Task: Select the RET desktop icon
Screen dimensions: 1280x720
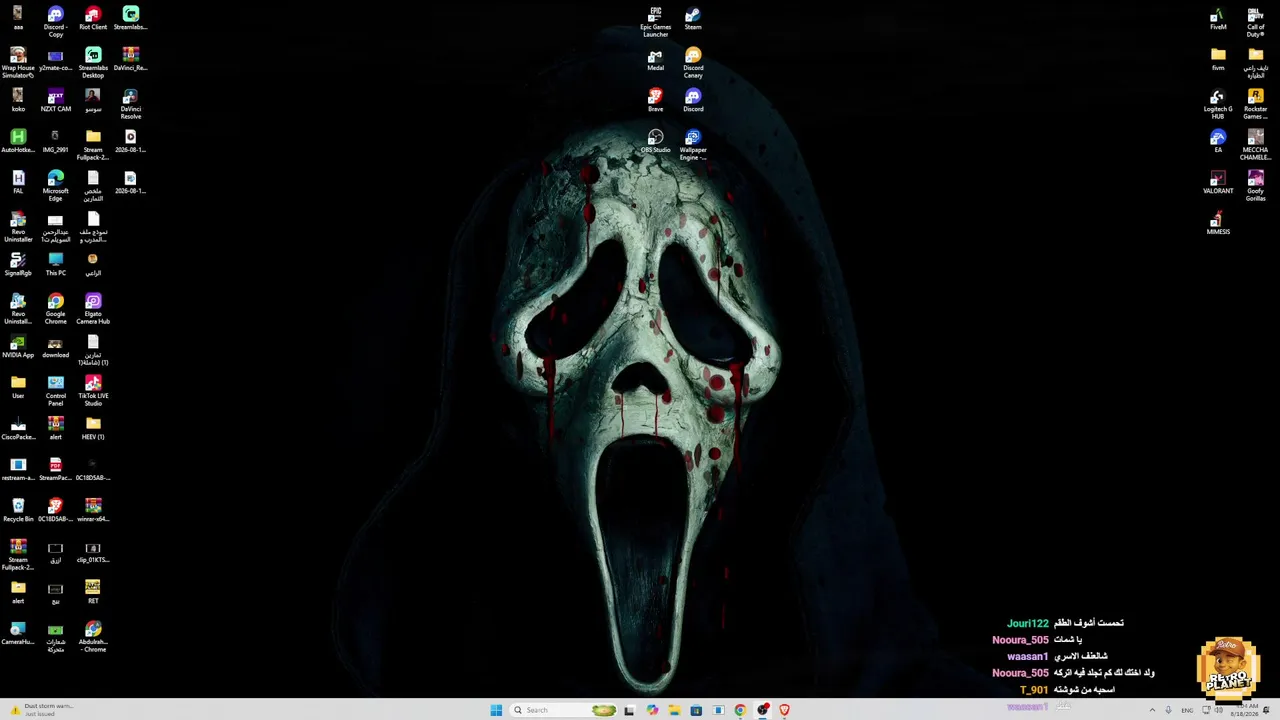Action: click(x=93, y=592)
